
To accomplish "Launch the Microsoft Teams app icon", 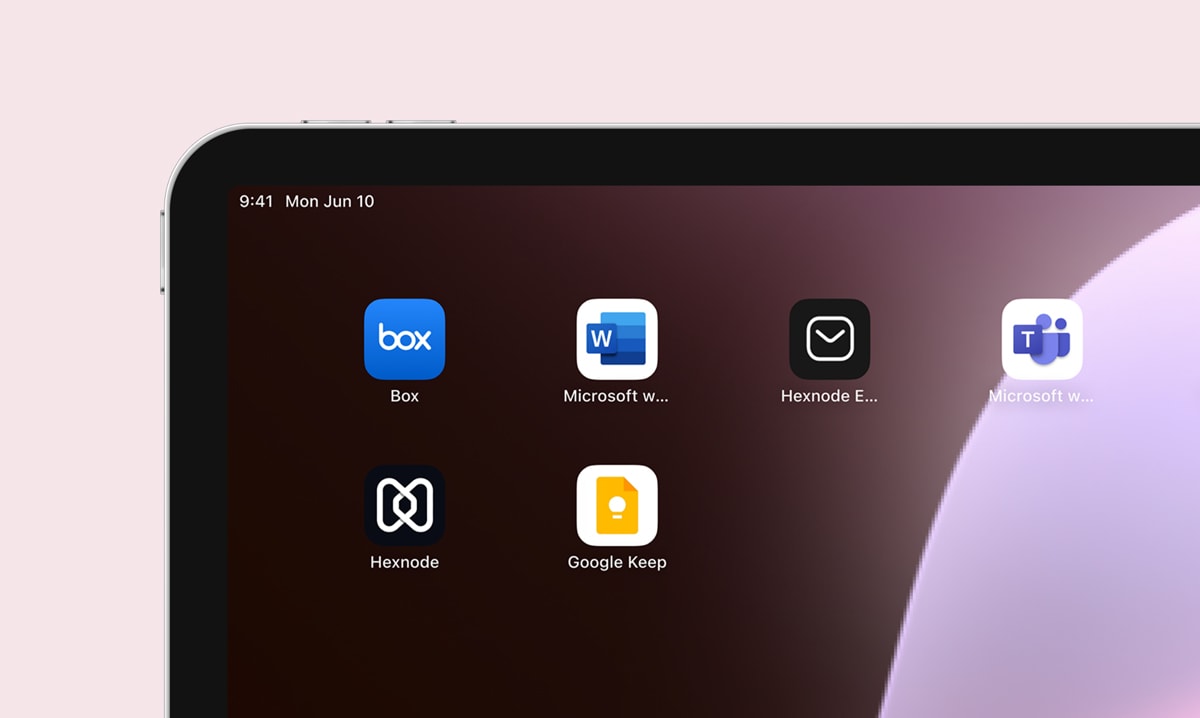I will click(1042, 339).
